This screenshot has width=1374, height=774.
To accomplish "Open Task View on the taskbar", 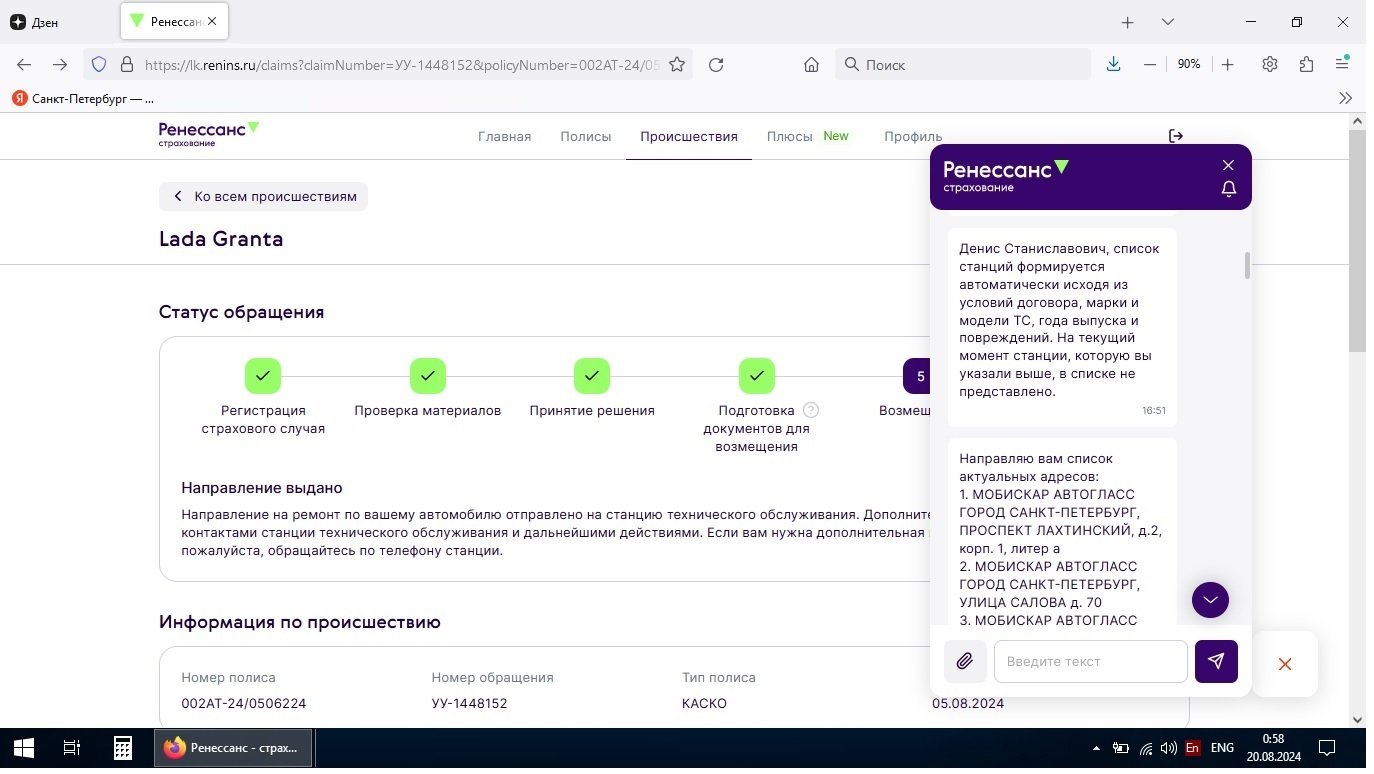I will (x=72, y=747).
